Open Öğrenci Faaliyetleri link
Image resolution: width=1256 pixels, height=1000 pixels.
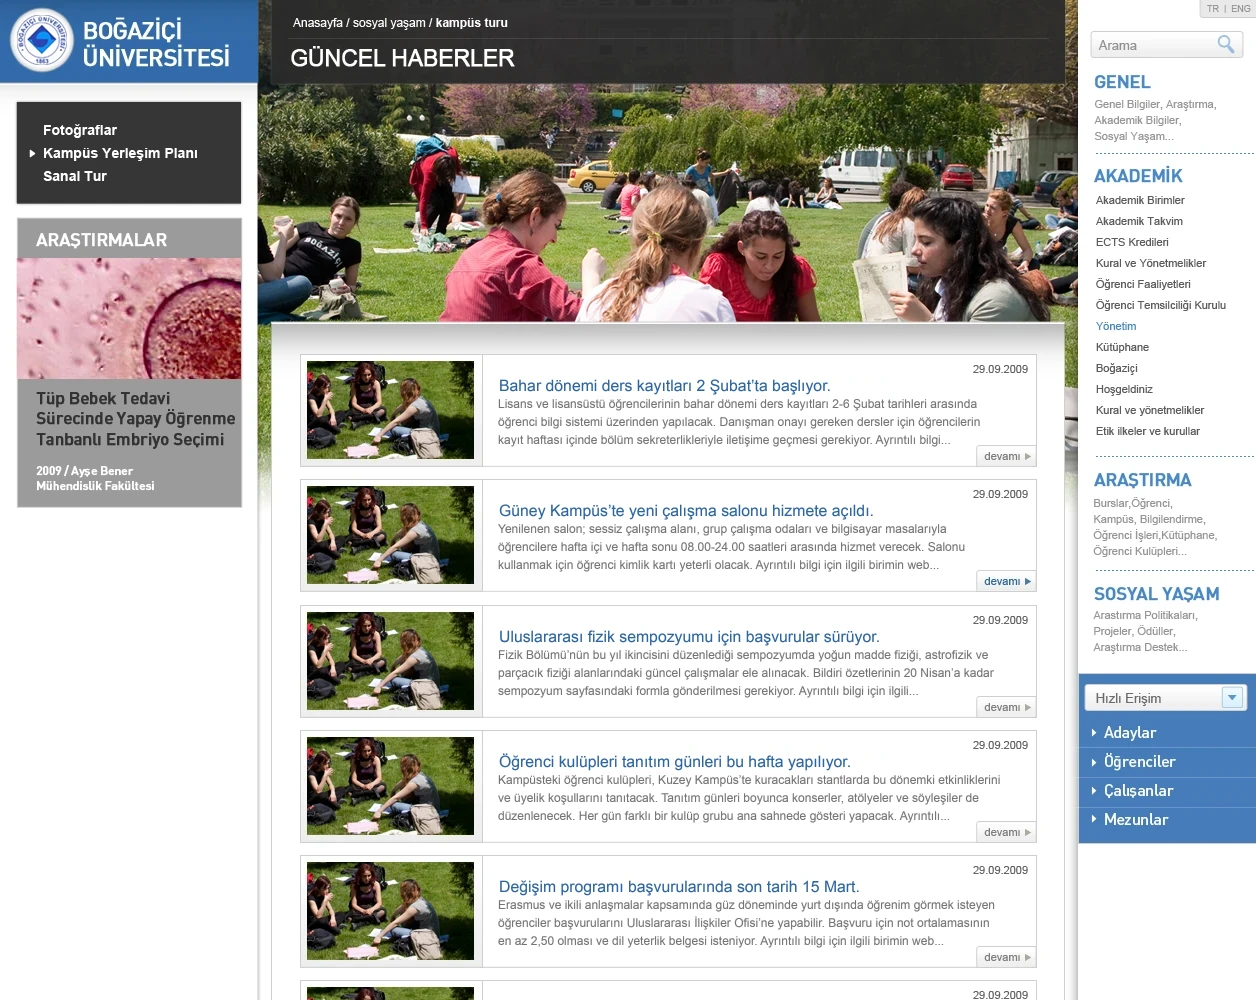(1143, 284)
